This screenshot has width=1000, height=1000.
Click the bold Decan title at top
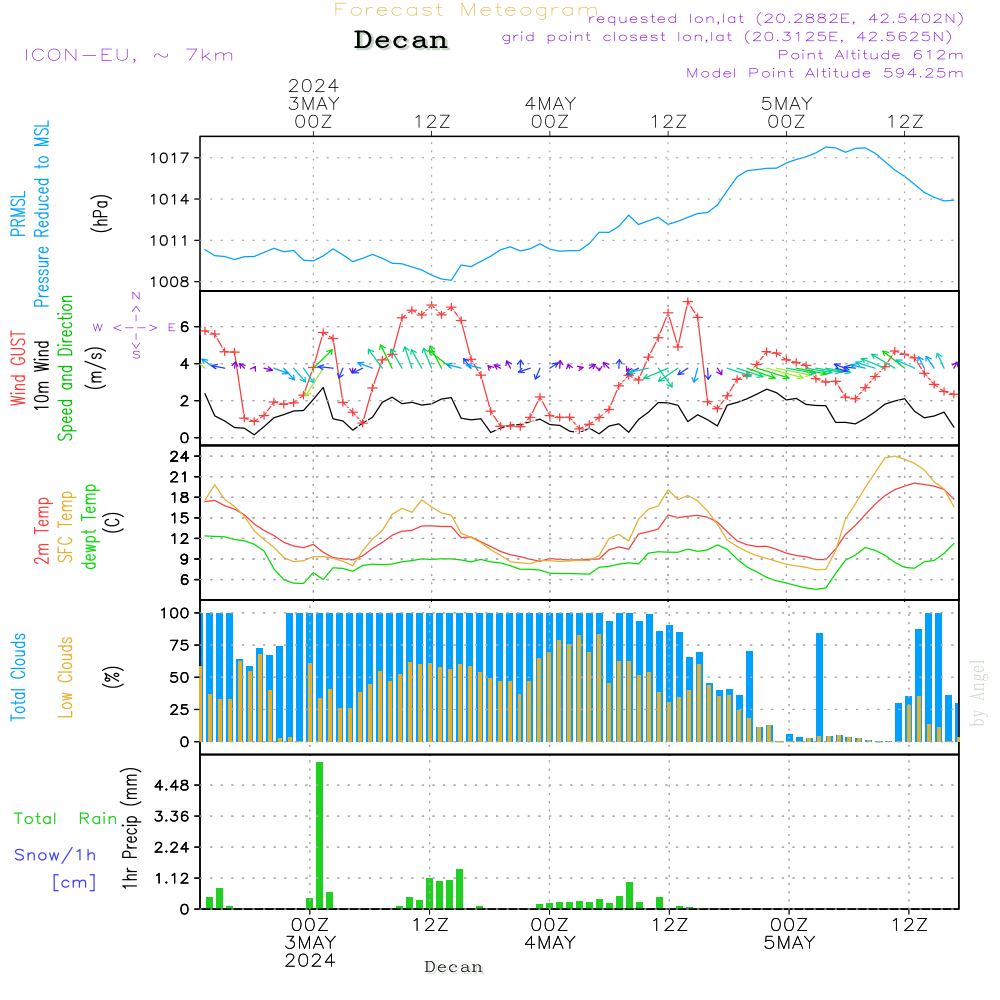[x=401, y=40]
